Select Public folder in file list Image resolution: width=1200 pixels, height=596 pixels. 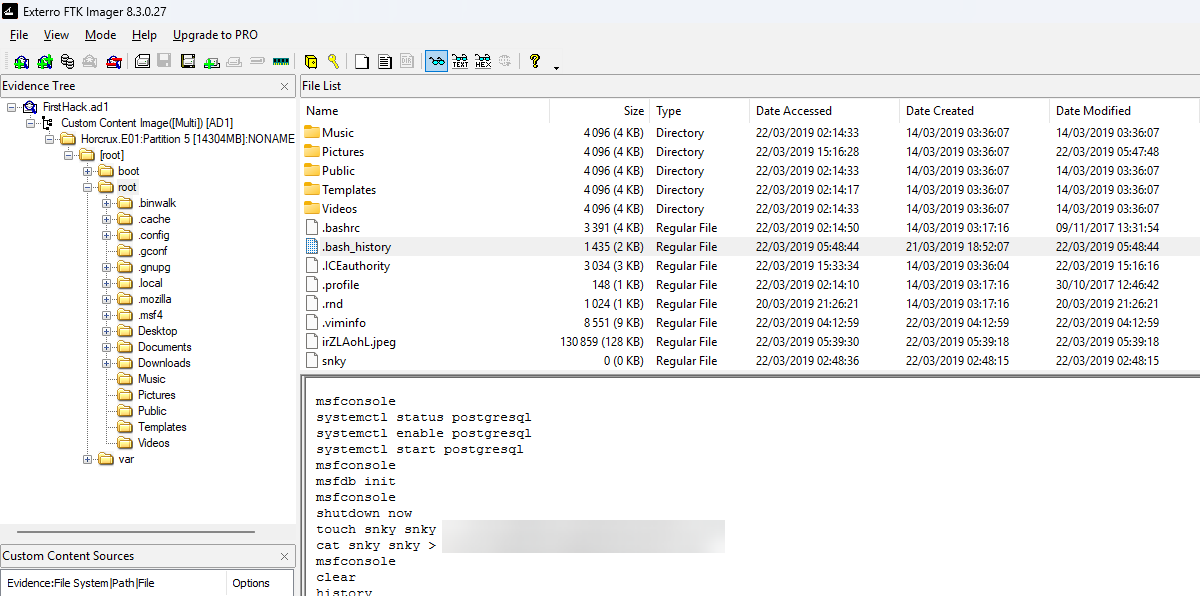coord(338,171)
